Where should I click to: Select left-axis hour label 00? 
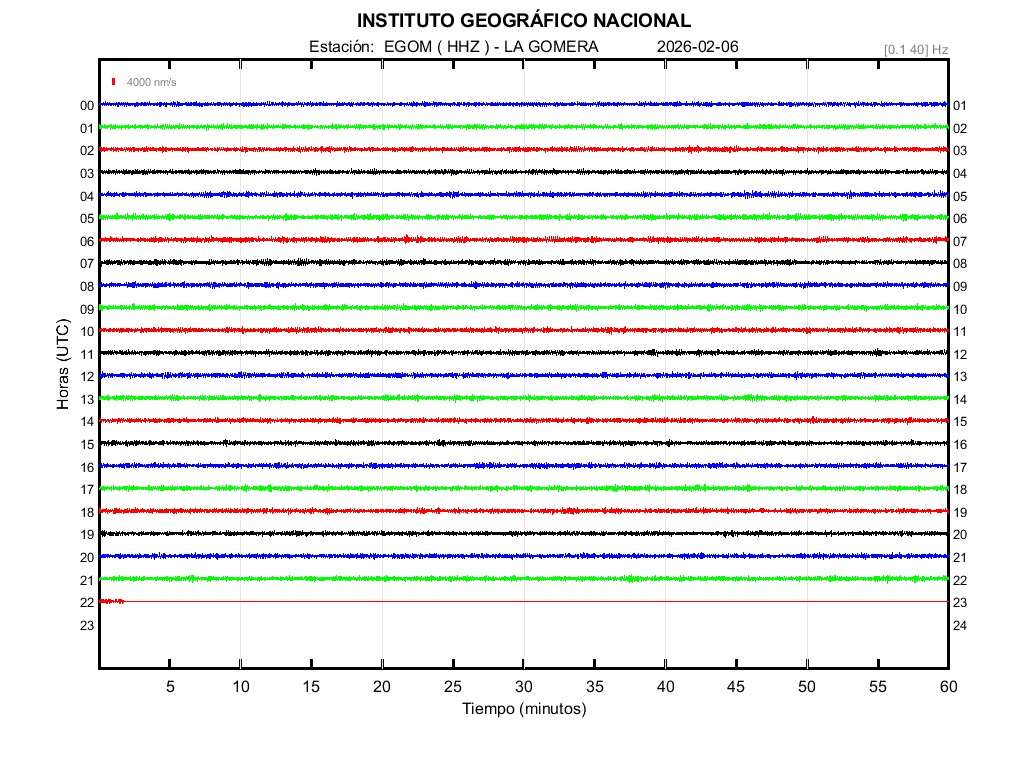(87, 106)
